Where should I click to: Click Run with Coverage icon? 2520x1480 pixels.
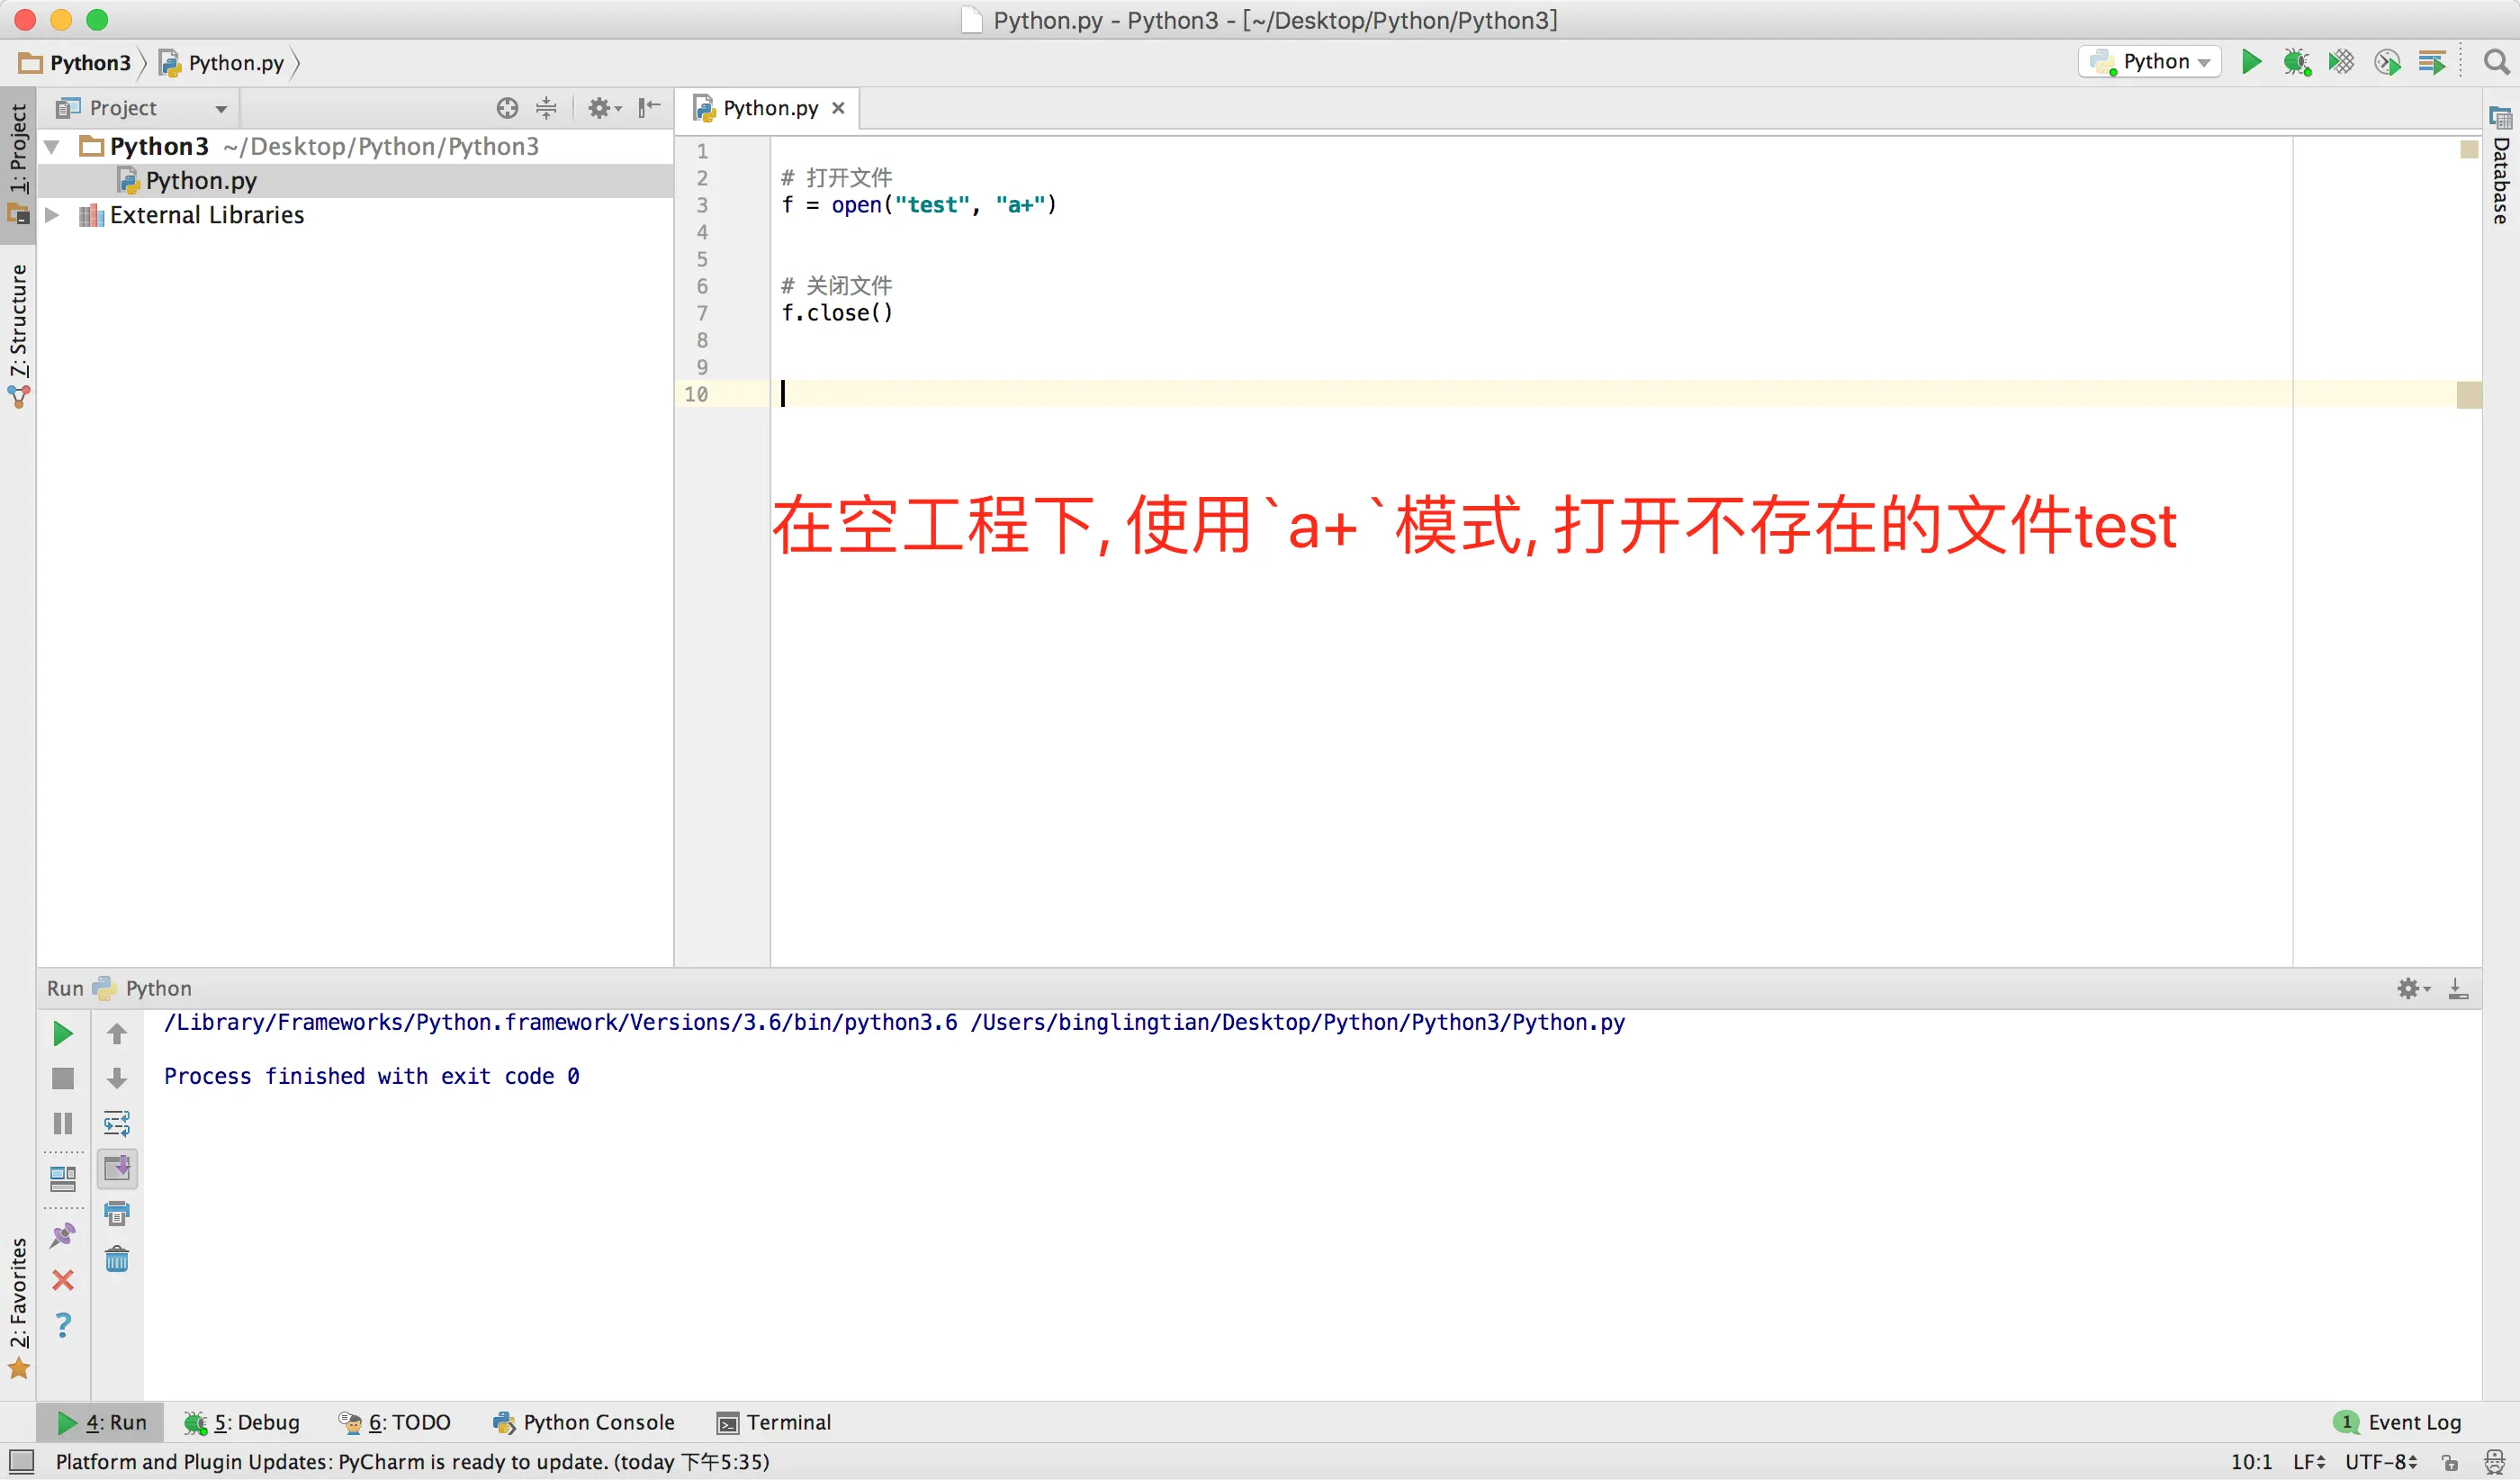(x=2341, y=62)
